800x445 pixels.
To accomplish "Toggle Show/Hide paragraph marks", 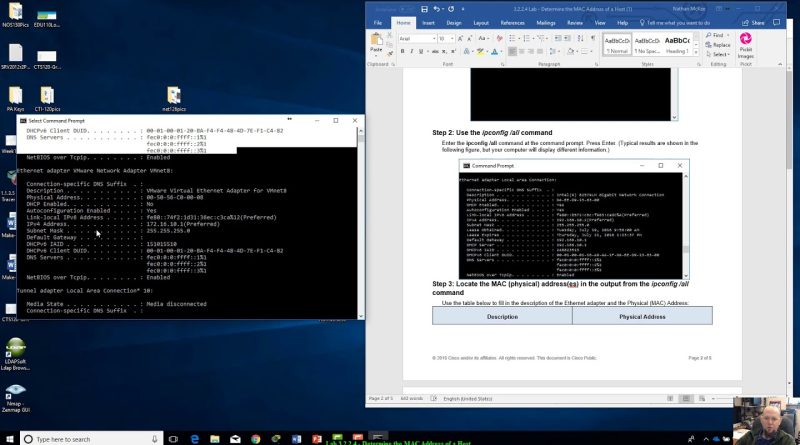I will [x=593, y=39].
